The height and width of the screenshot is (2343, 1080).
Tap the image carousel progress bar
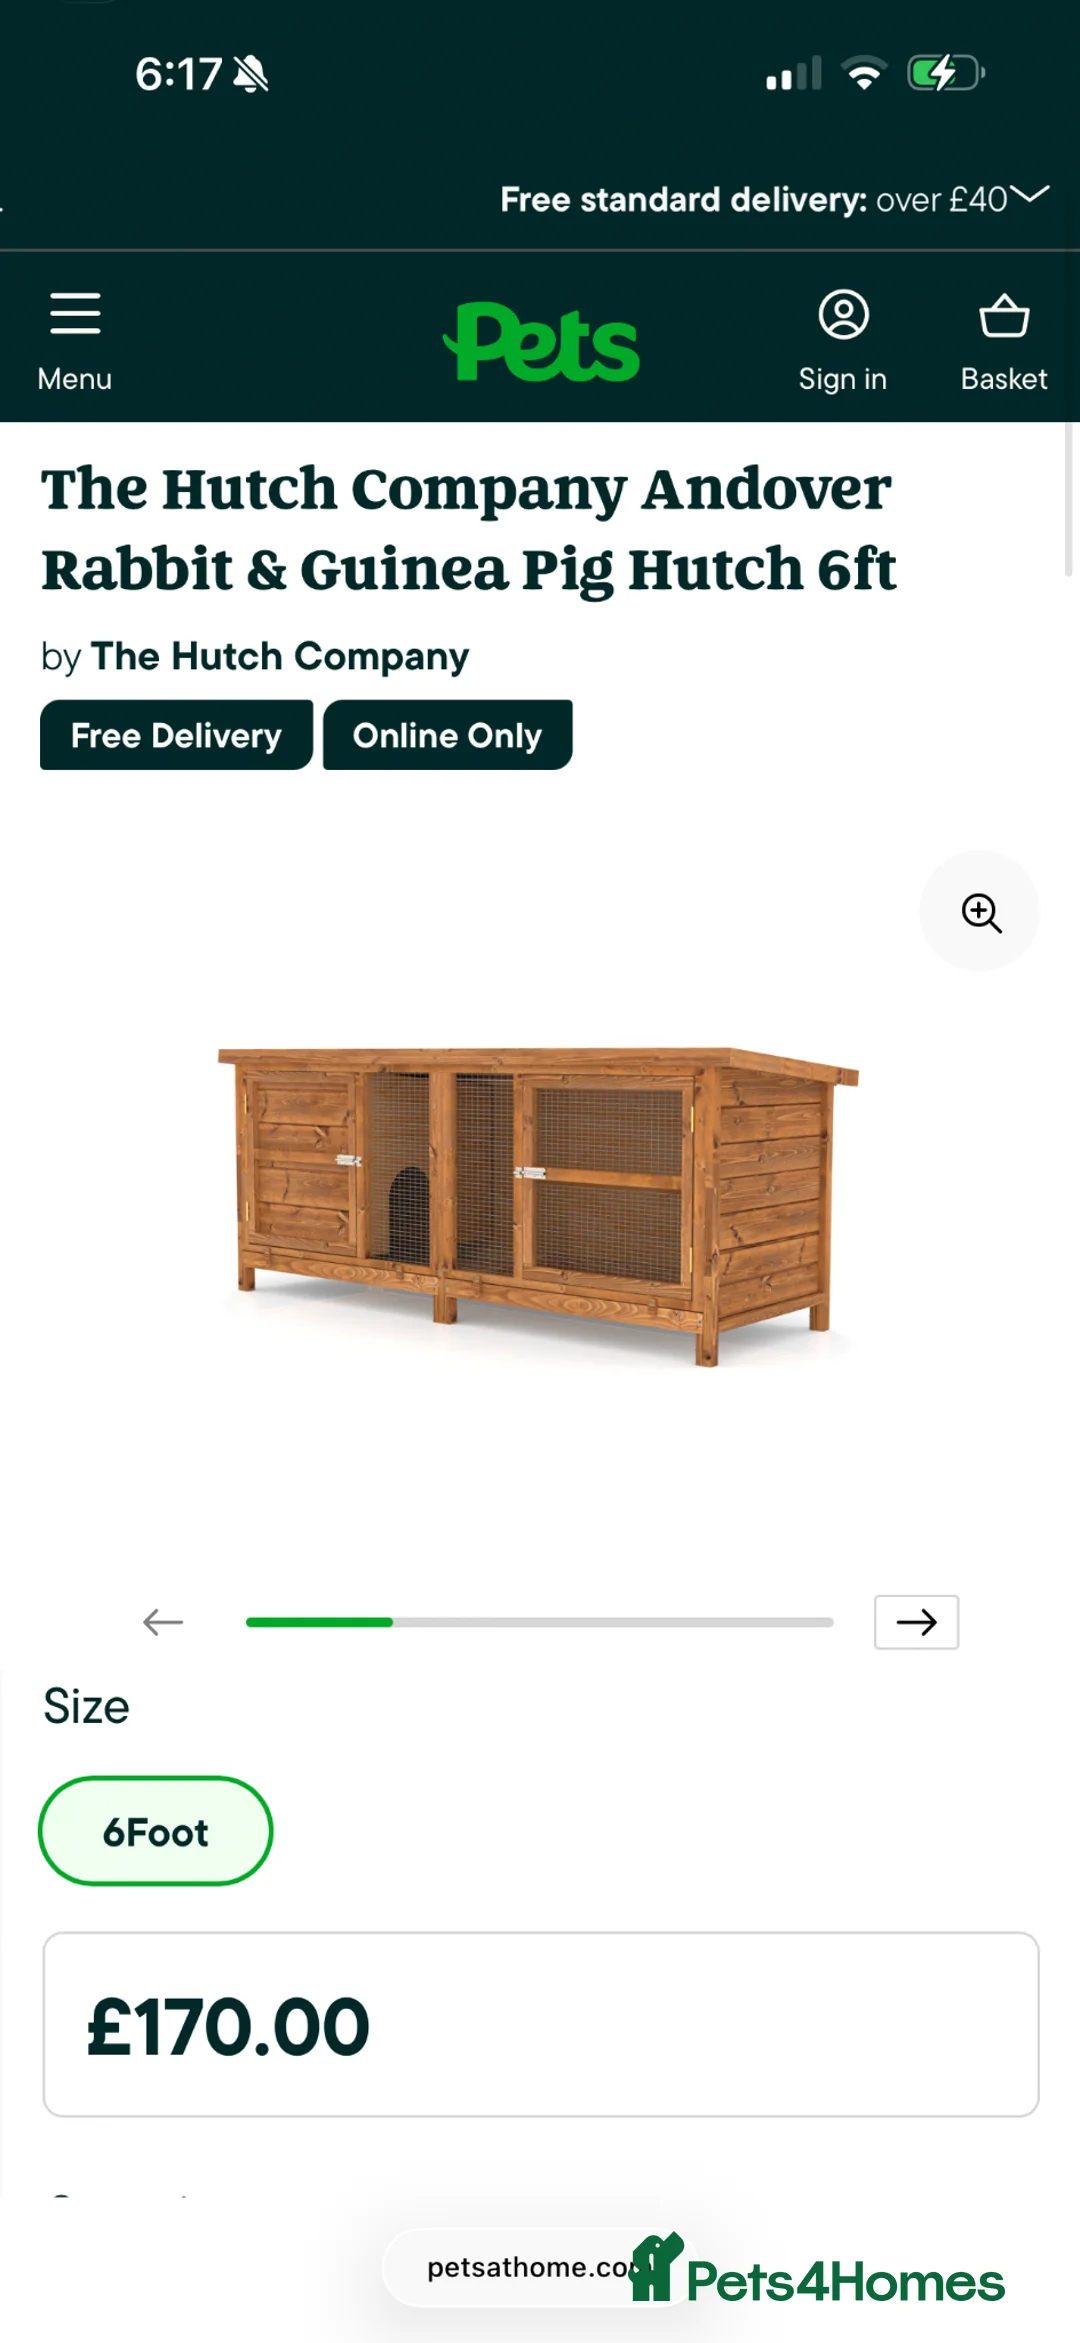[539, 1622]
